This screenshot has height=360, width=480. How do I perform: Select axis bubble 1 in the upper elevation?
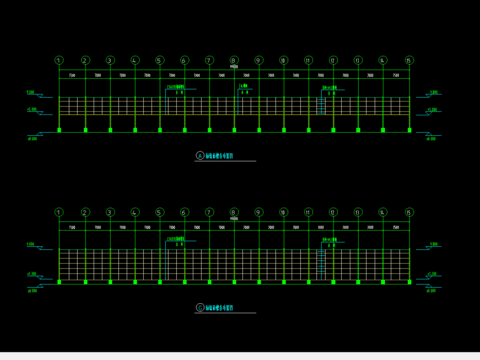[x=59, y=60]
